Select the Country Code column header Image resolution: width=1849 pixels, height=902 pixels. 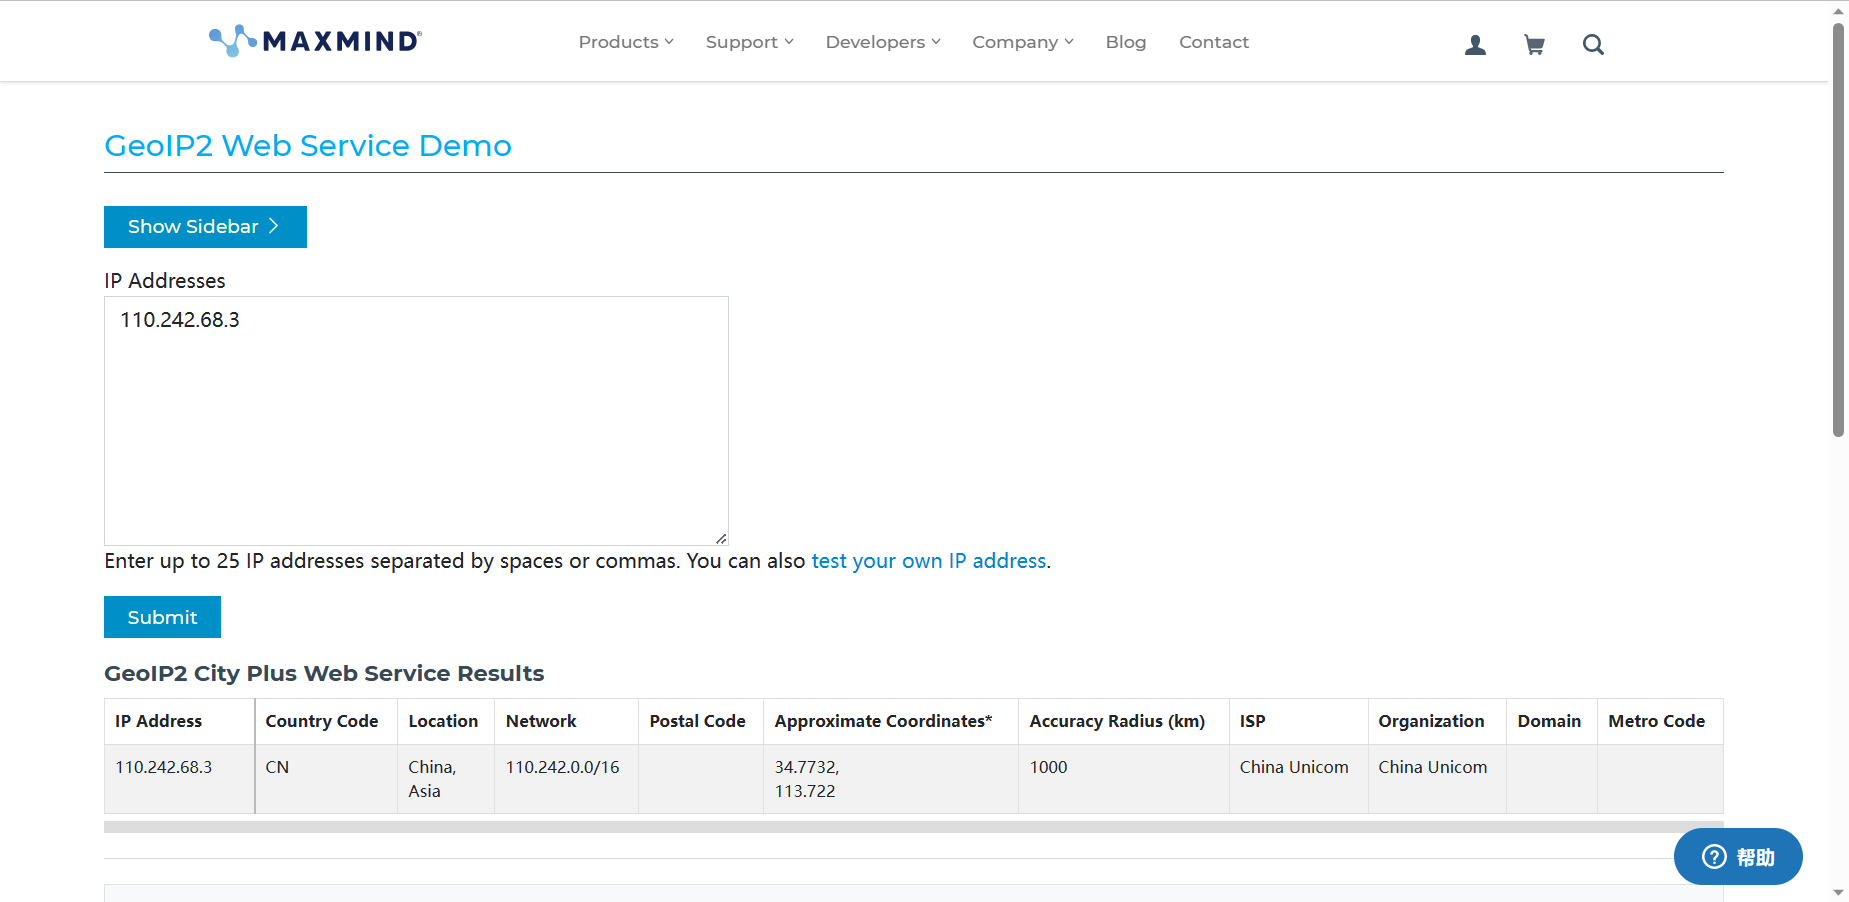pyautogui.click(x=326, y=721)
